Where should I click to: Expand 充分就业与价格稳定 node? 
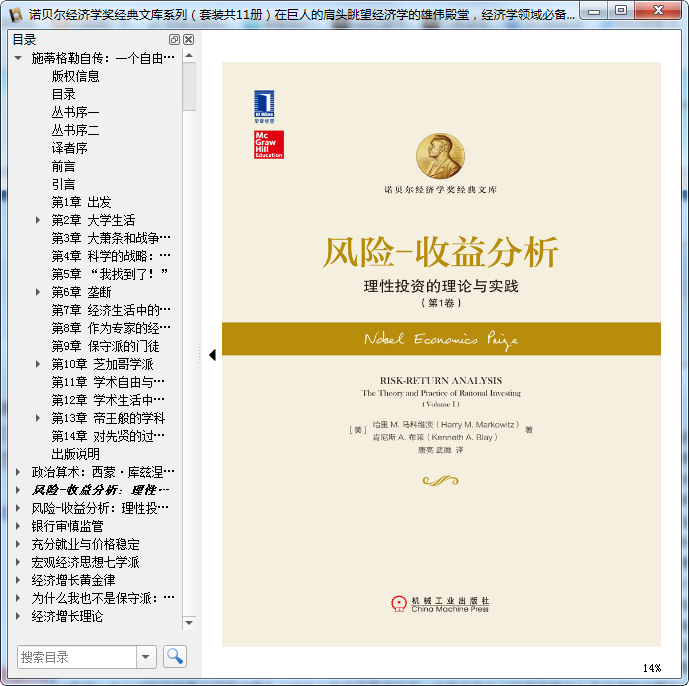point(18,544)
